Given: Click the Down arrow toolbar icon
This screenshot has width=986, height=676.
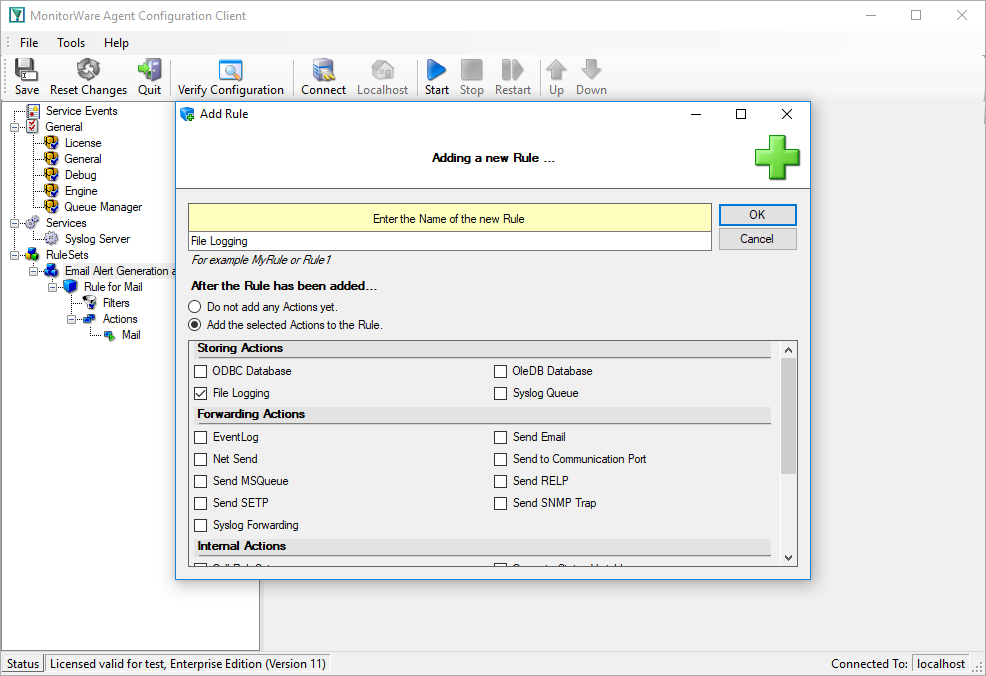Looking at the screenshot, I should click(591, 70).
